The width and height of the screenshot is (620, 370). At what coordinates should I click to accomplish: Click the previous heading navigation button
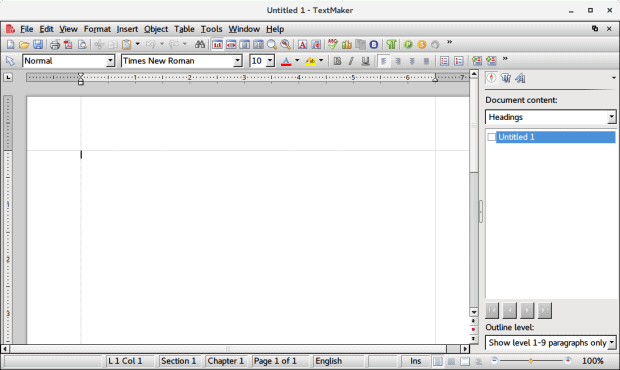coord(510,310)
